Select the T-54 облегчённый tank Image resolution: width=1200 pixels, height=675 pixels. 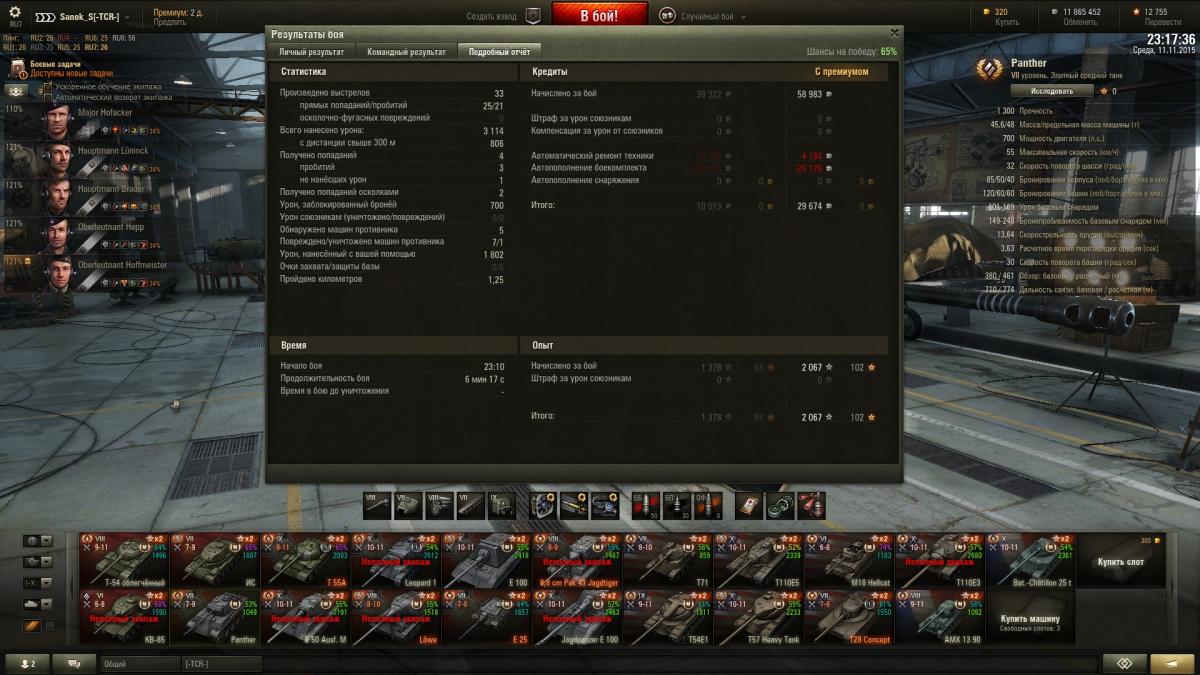[x=124, y=560]
